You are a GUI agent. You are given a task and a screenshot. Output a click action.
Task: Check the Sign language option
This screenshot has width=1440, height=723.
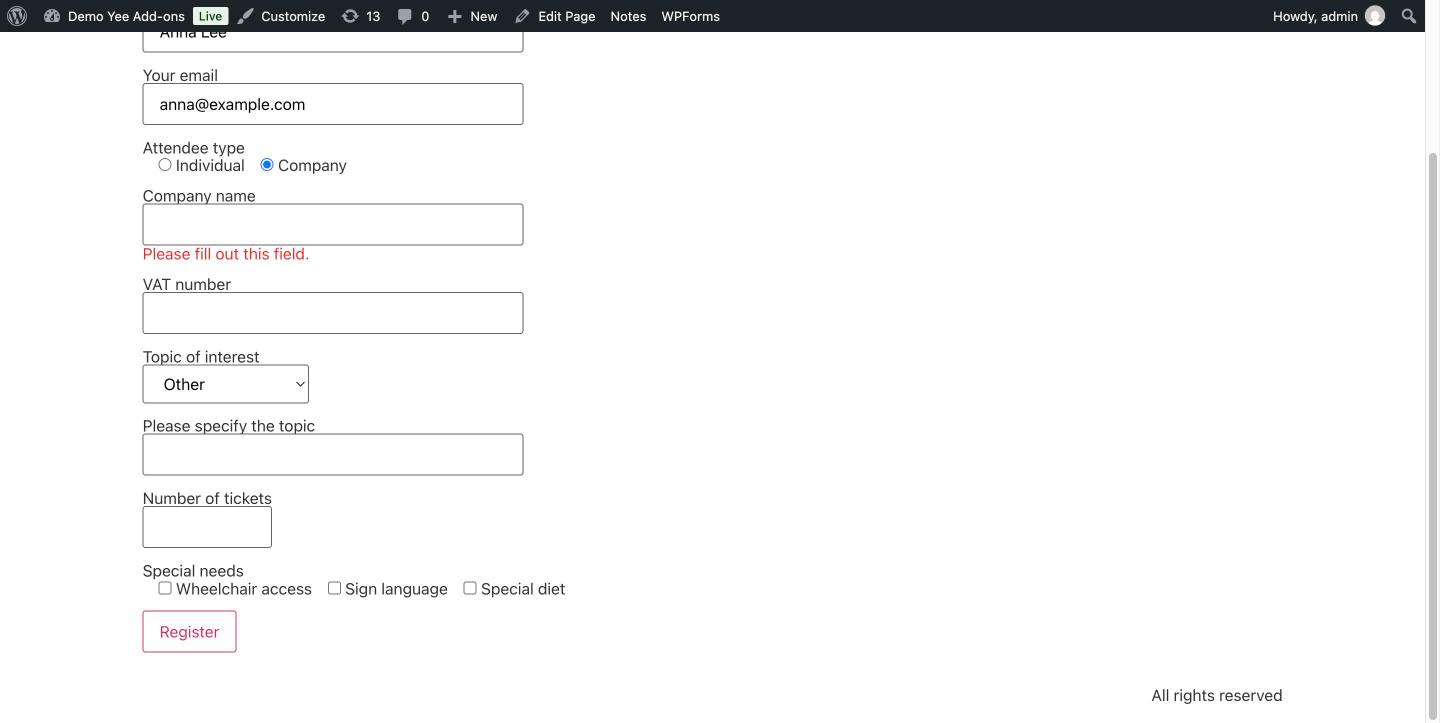click(x=334, y=588)
